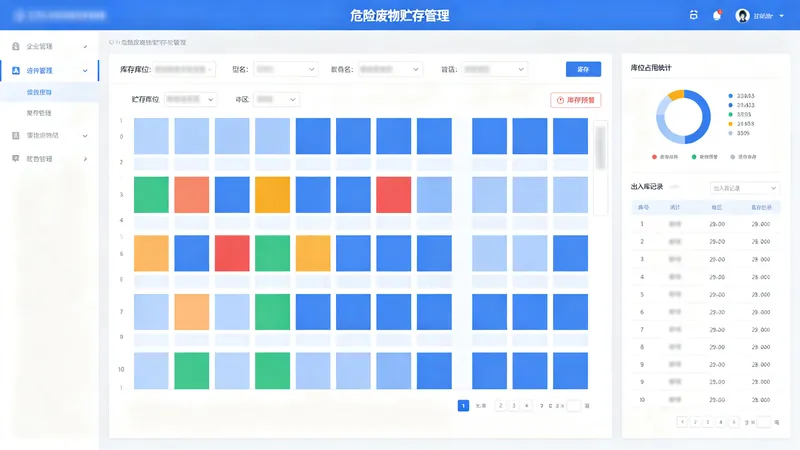Image resolution: width=800 pixels, height=450 pixels.
Task: Click the red-outlined 库存预警 button
Action: point(576,100)
